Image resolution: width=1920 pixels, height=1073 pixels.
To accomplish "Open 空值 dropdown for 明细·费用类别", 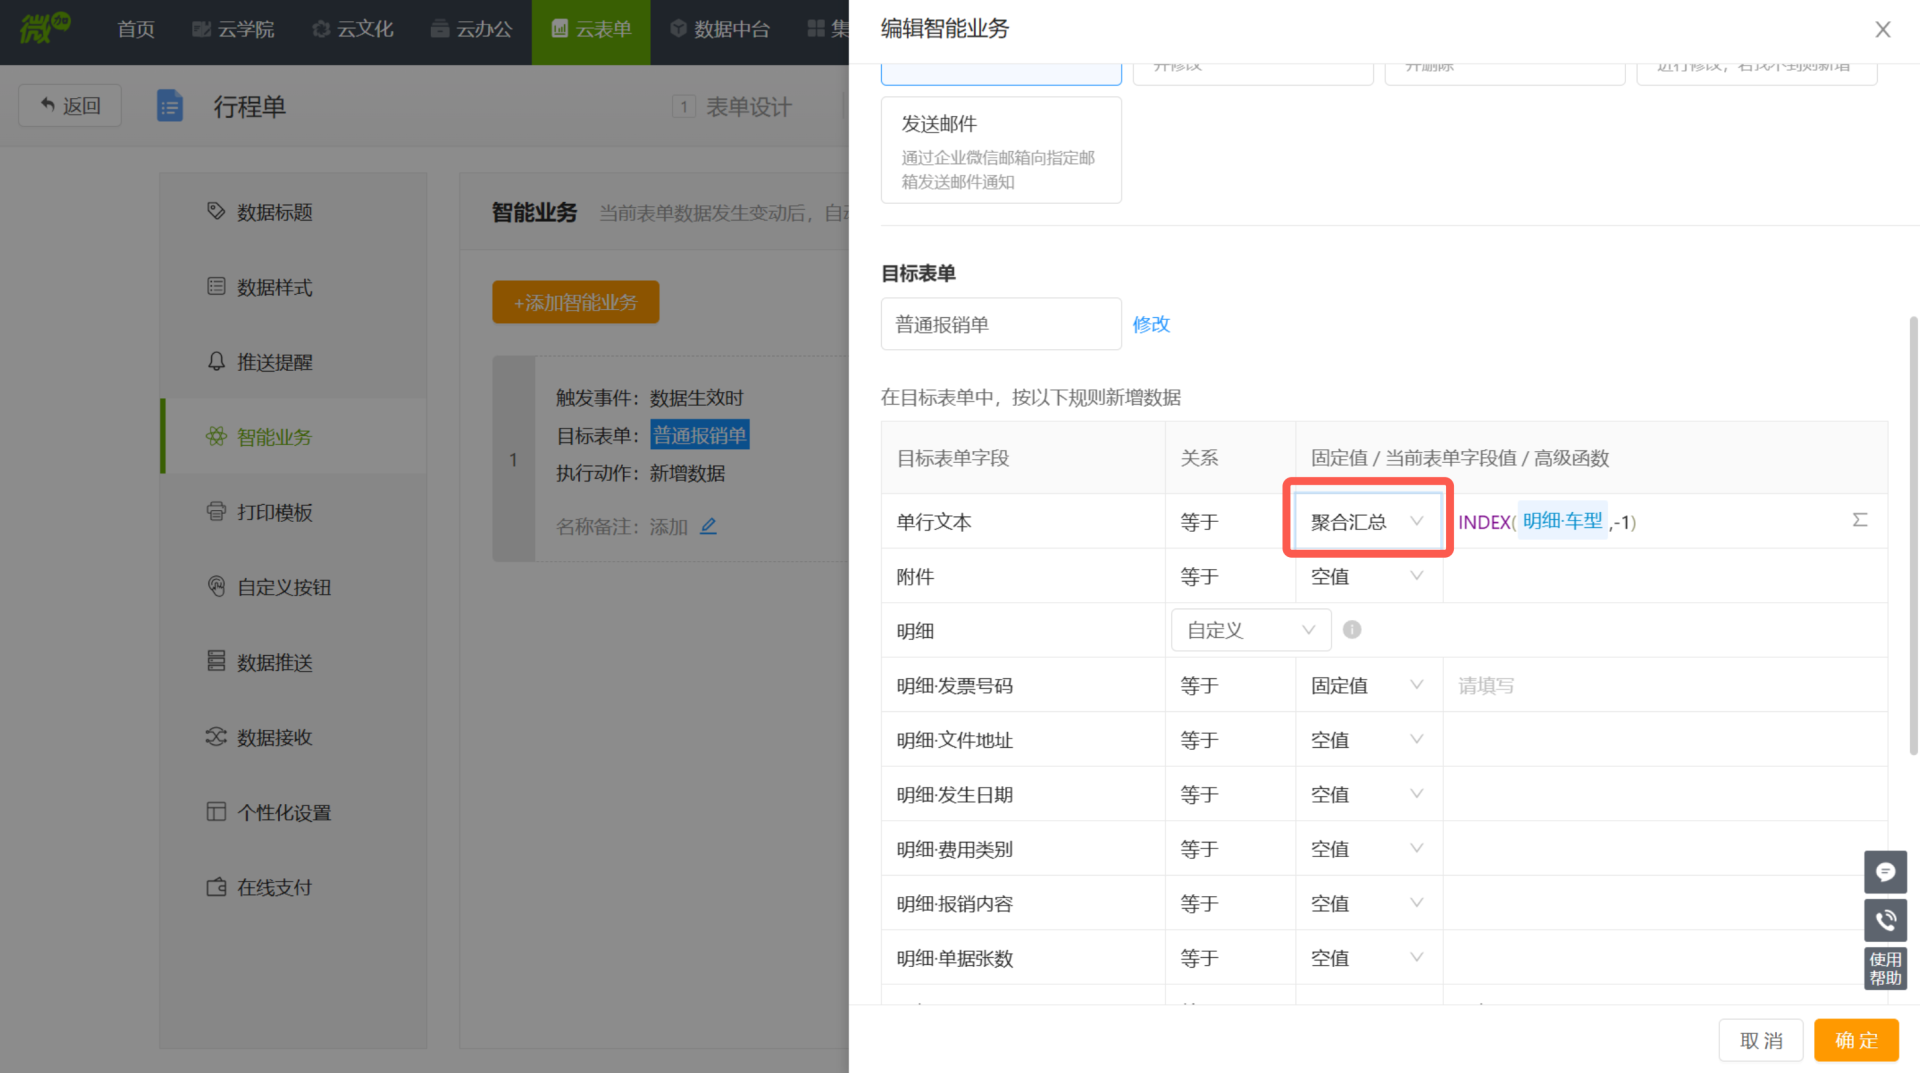I will click(x=1366, y=849).
